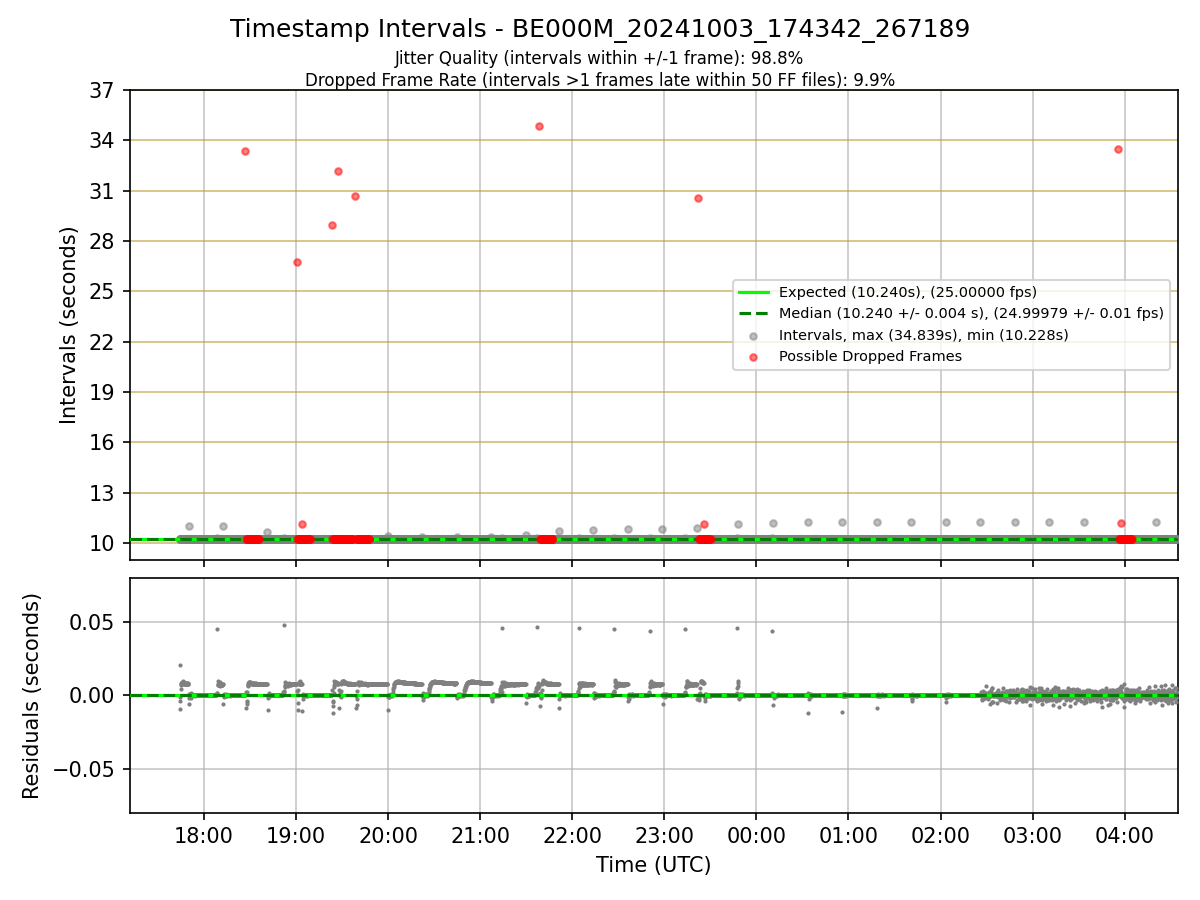The width and height of the screenshot is (1200, 900).
Task: Click the plot title 'Timestamp Intervals - BE000M_20241003_174342_267189'
Action: pyautogui.click(x=599, y=29)
